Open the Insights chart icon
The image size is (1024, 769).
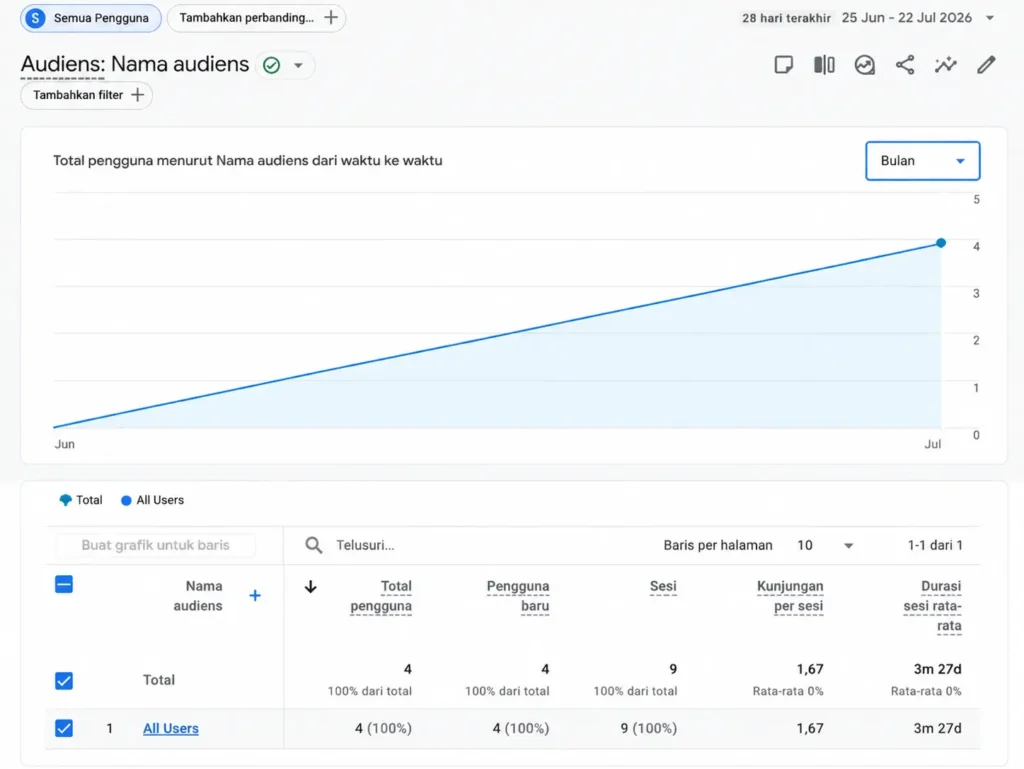click(864, 65)
